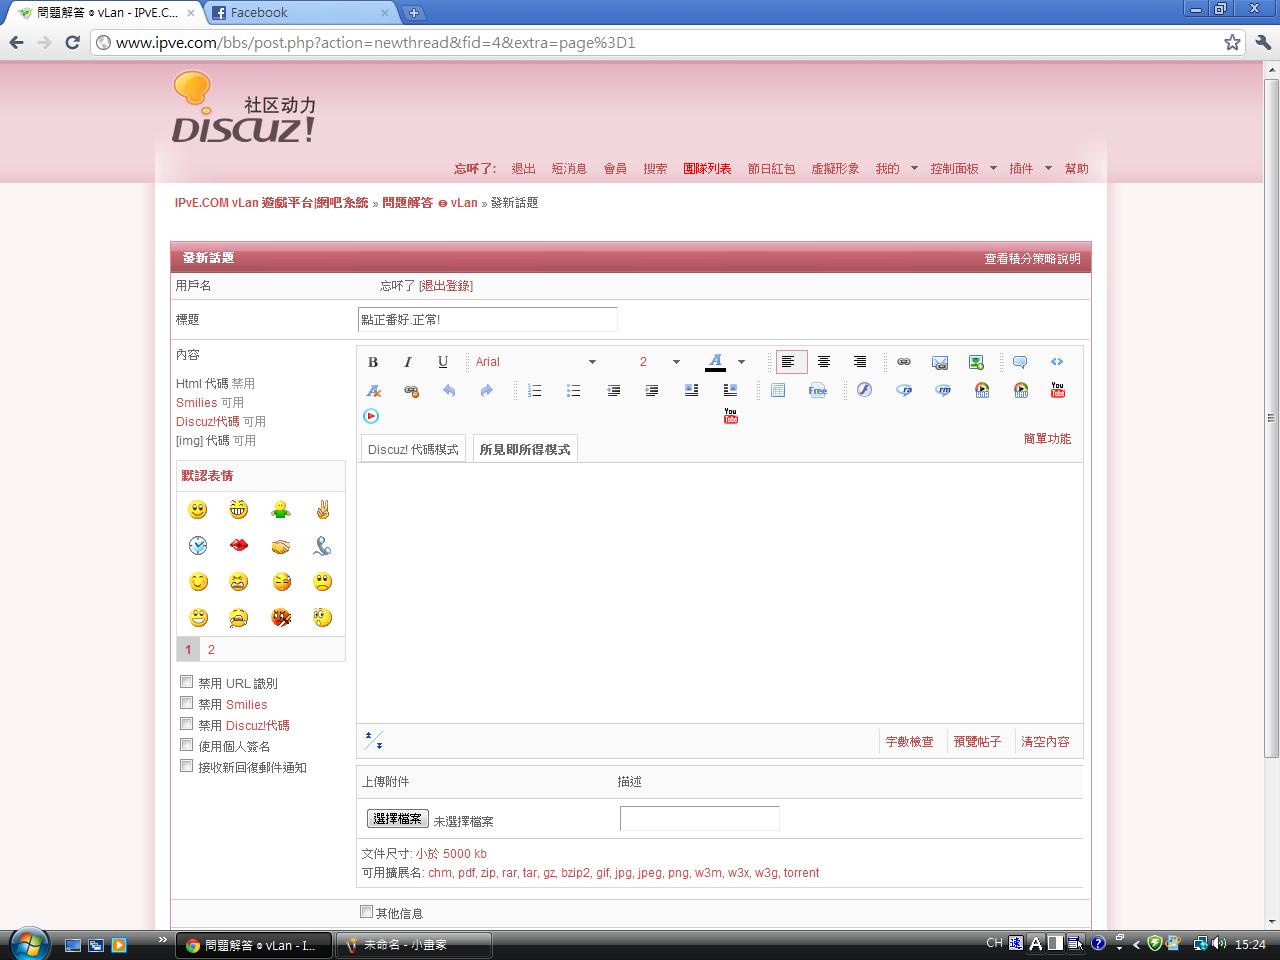This screenshot has width=1280, height=960.
Task: Insert the handshake smiley
Action: [281, 546]
